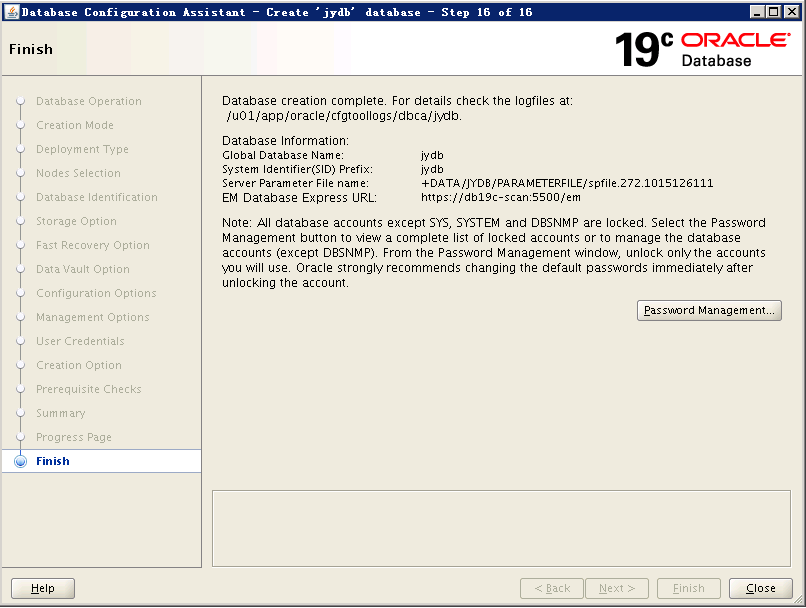Click the disabled Next button
806x608 pixels.
617,588
